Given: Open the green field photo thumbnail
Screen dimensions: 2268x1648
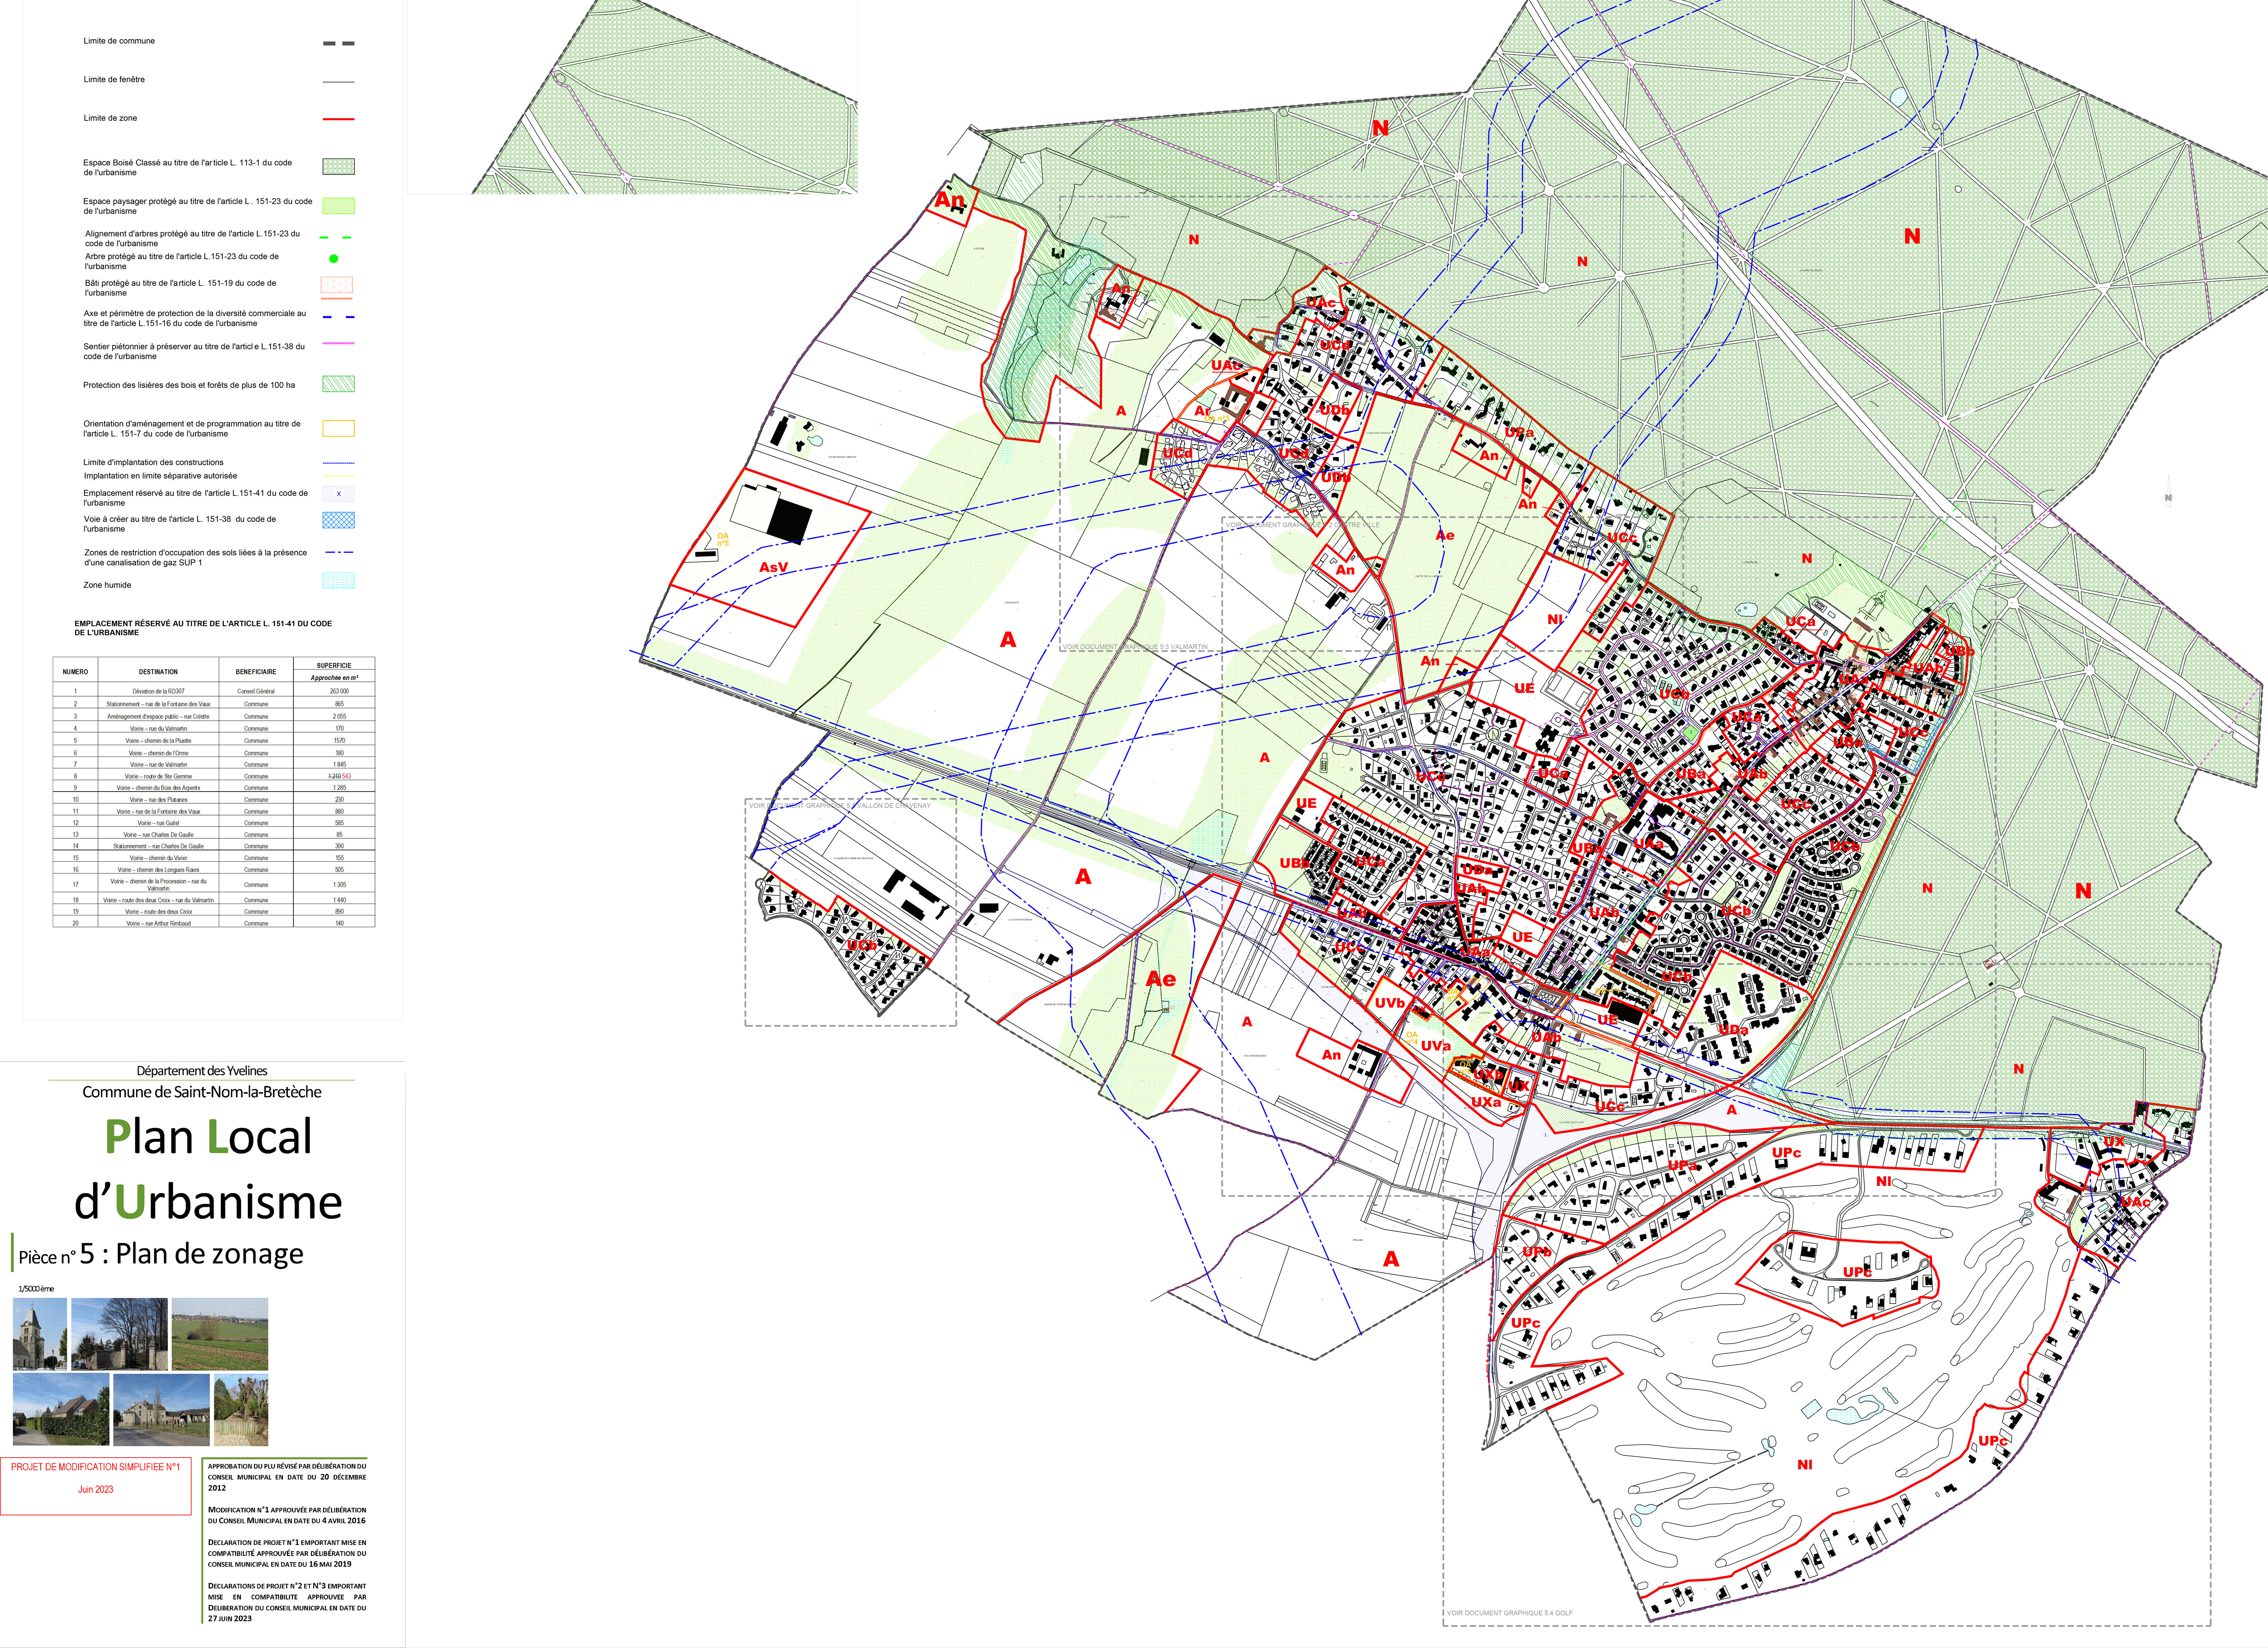Looking at the screenshot, I should (220, 1334).
